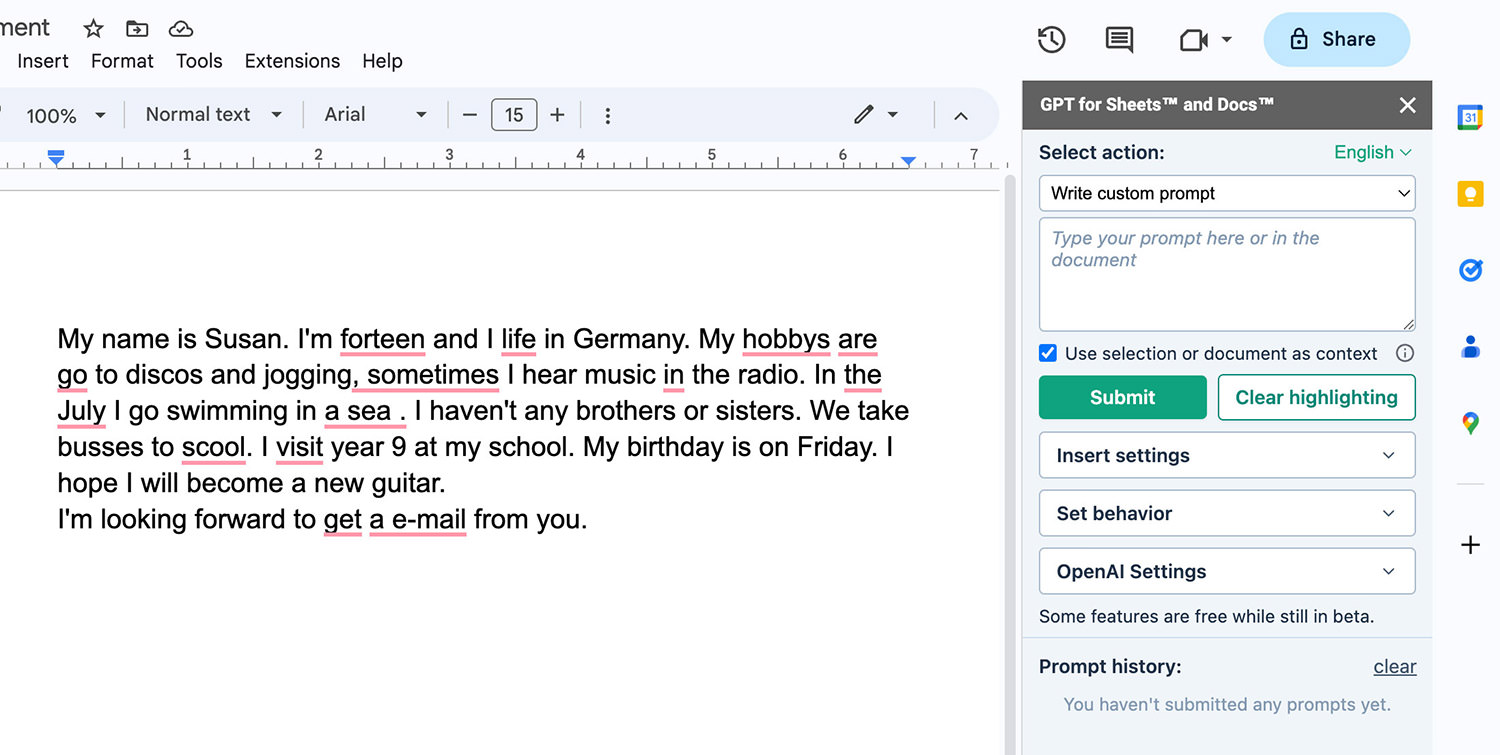Open the Tools menu
Image resolution: width=1500 pixels, height=755 pixels.
(x=199, y=61)
